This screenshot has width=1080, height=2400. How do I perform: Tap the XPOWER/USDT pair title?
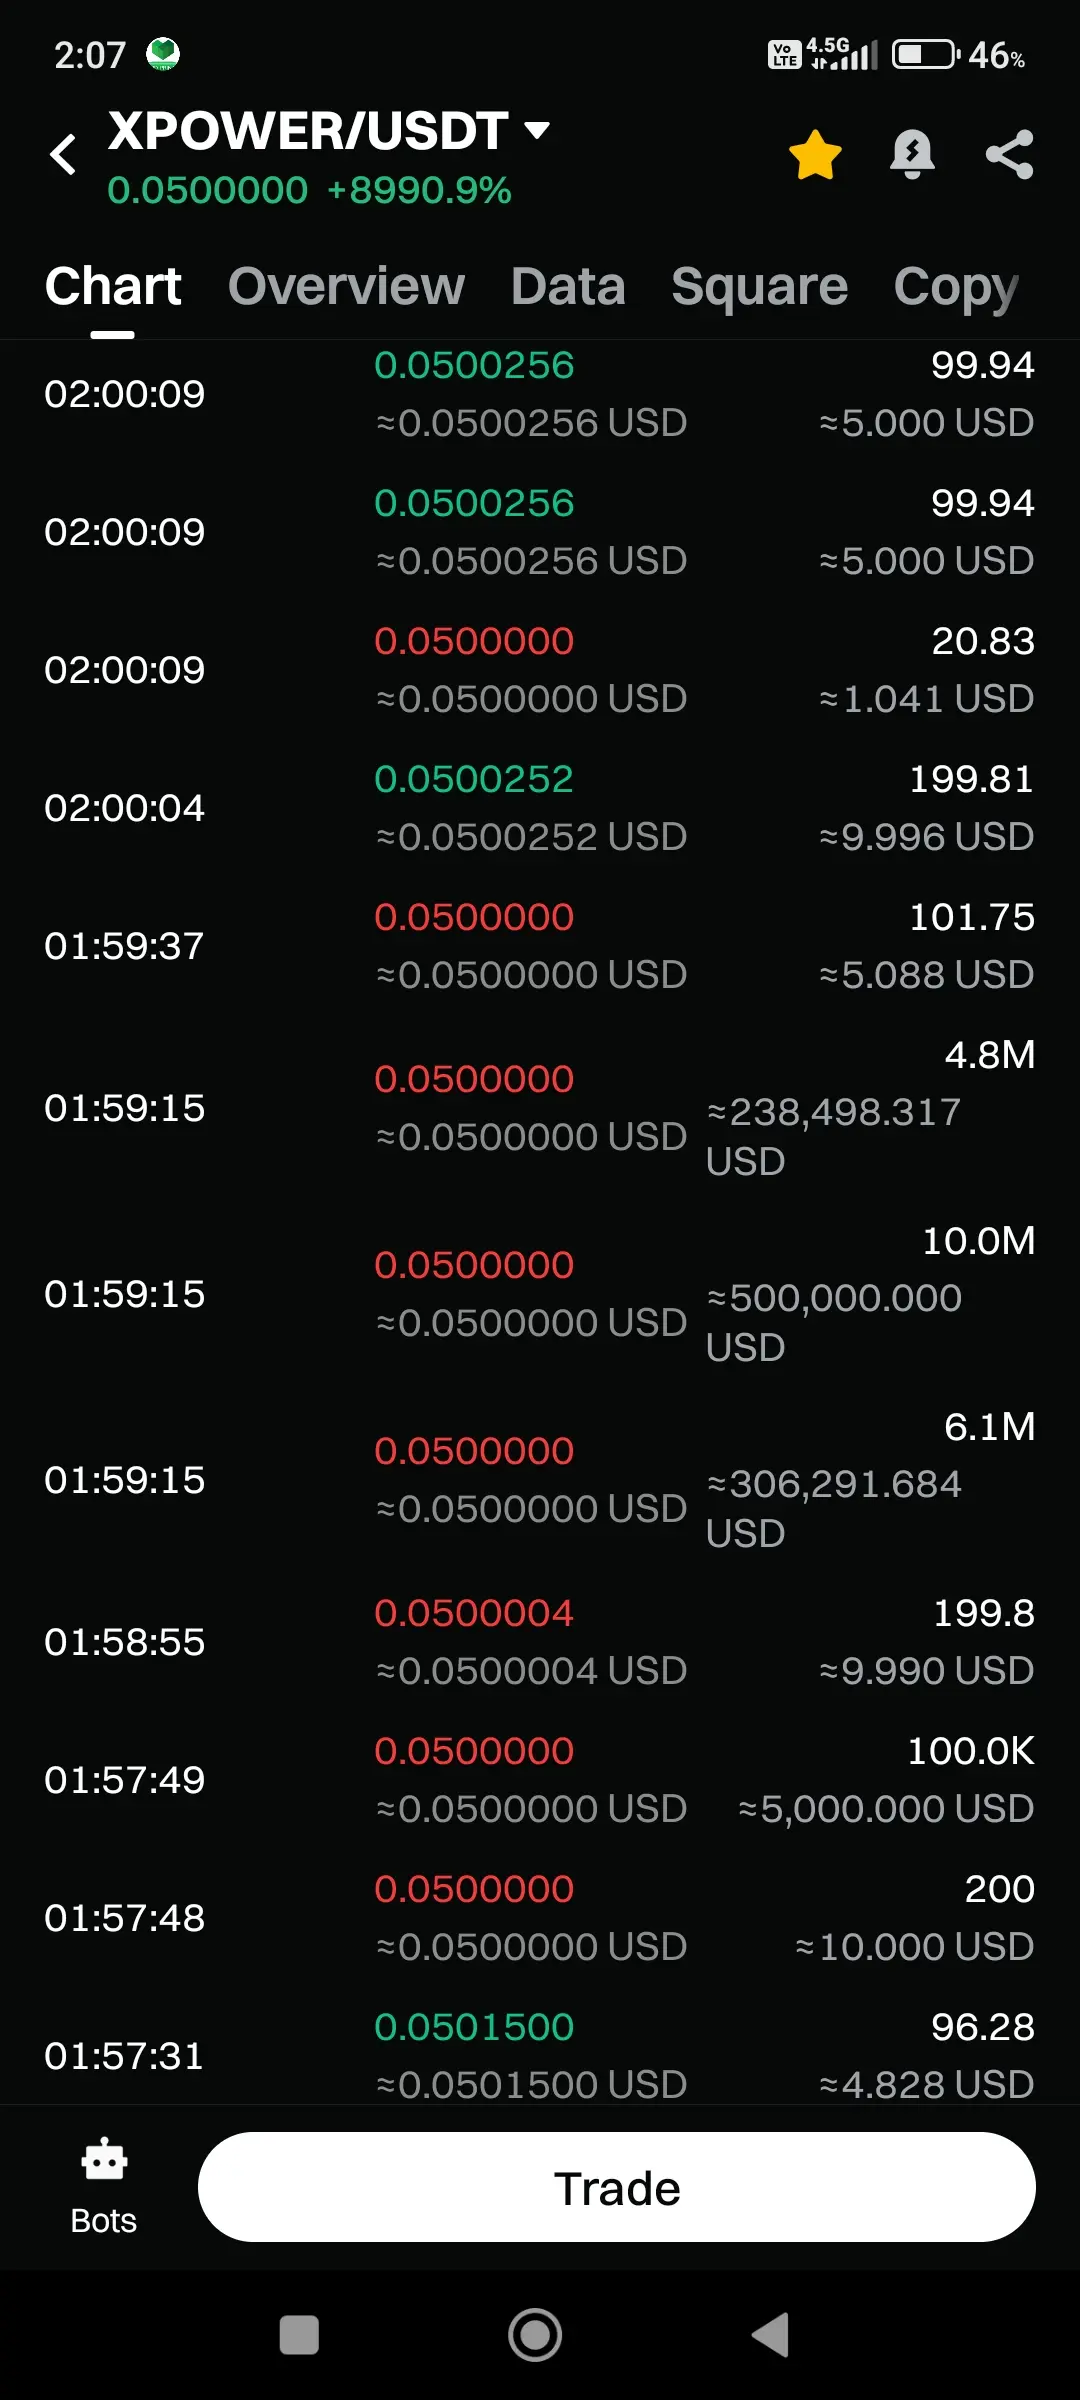[308, 131]
